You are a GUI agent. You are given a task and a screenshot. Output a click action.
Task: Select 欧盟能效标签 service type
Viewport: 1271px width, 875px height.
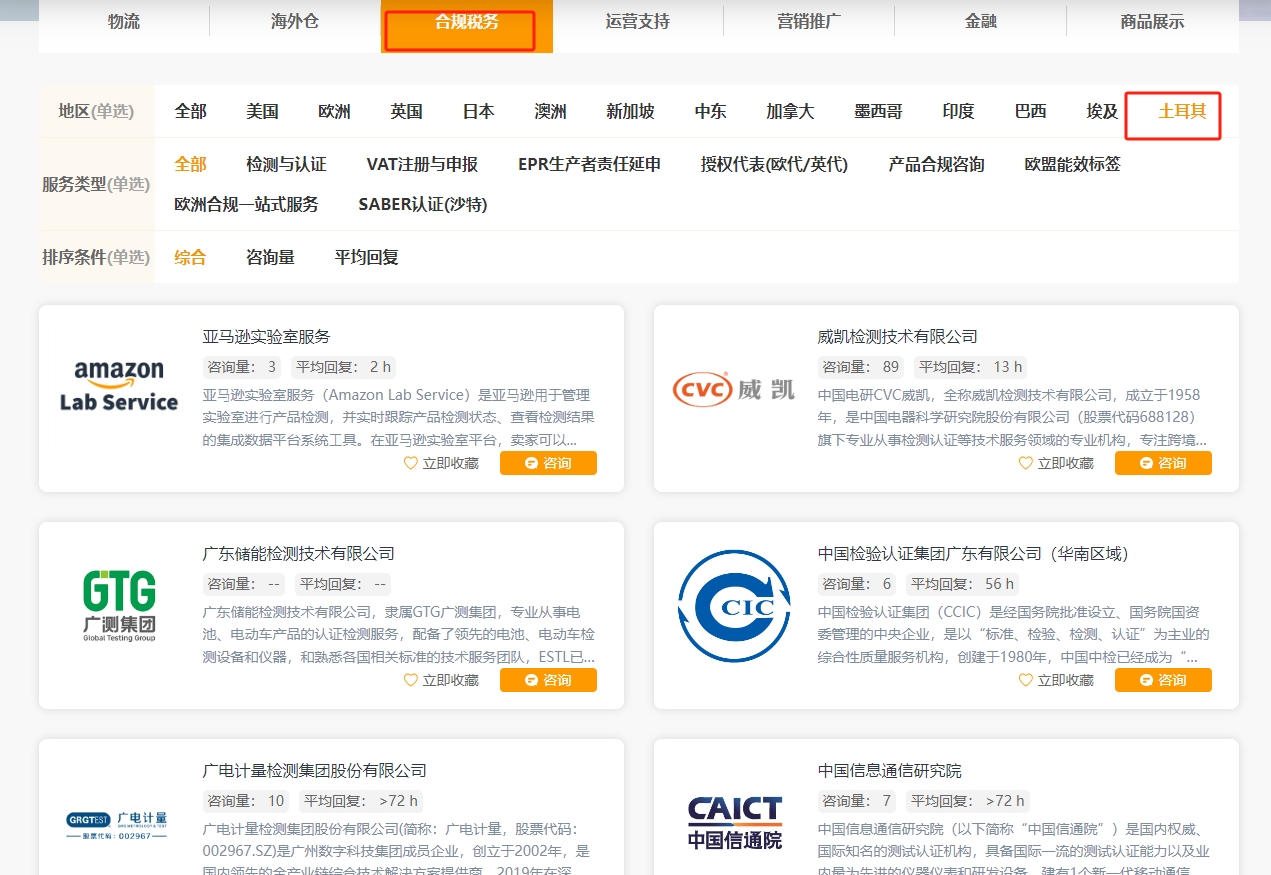pos(1072,164)
